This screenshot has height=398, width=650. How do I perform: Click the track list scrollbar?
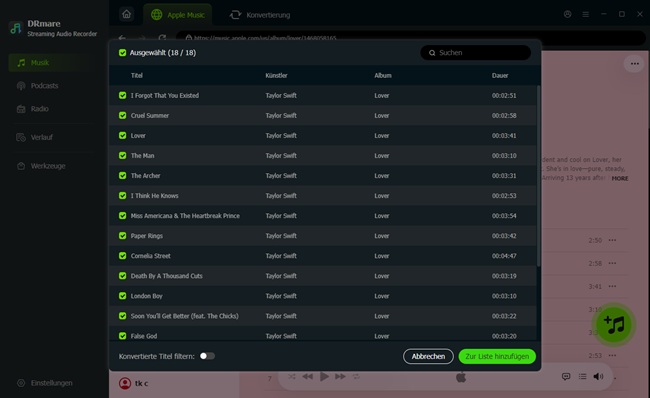point(538,176)
